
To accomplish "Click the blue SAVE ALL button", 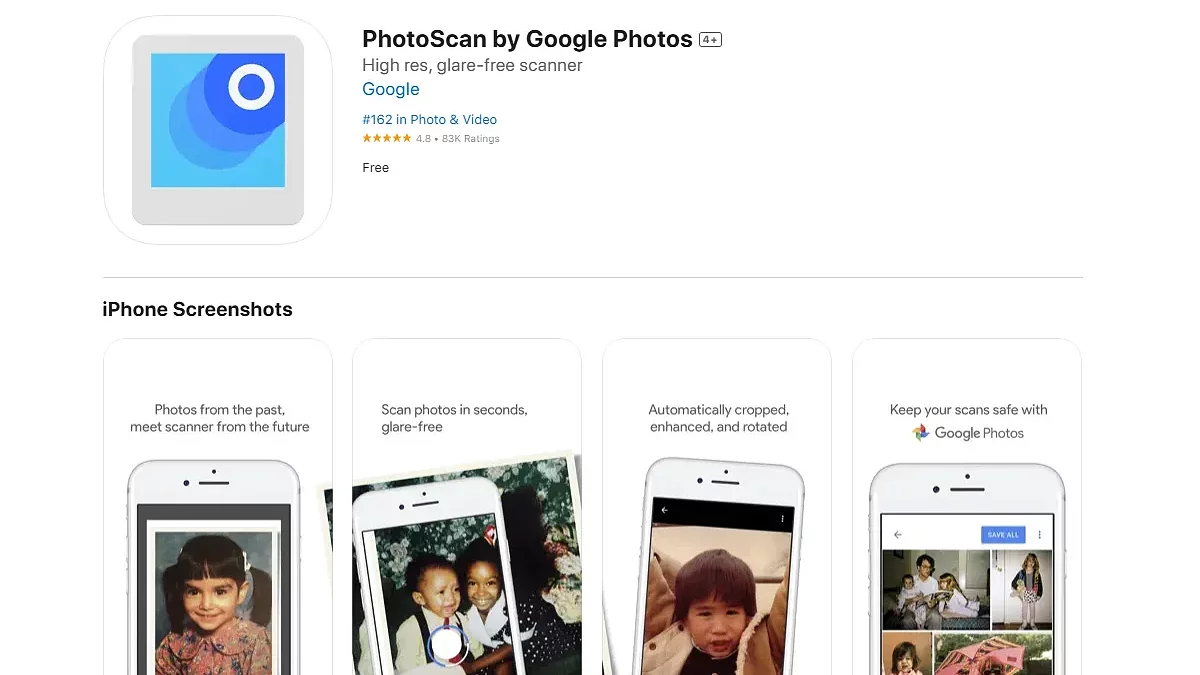I will point(1003,535).
